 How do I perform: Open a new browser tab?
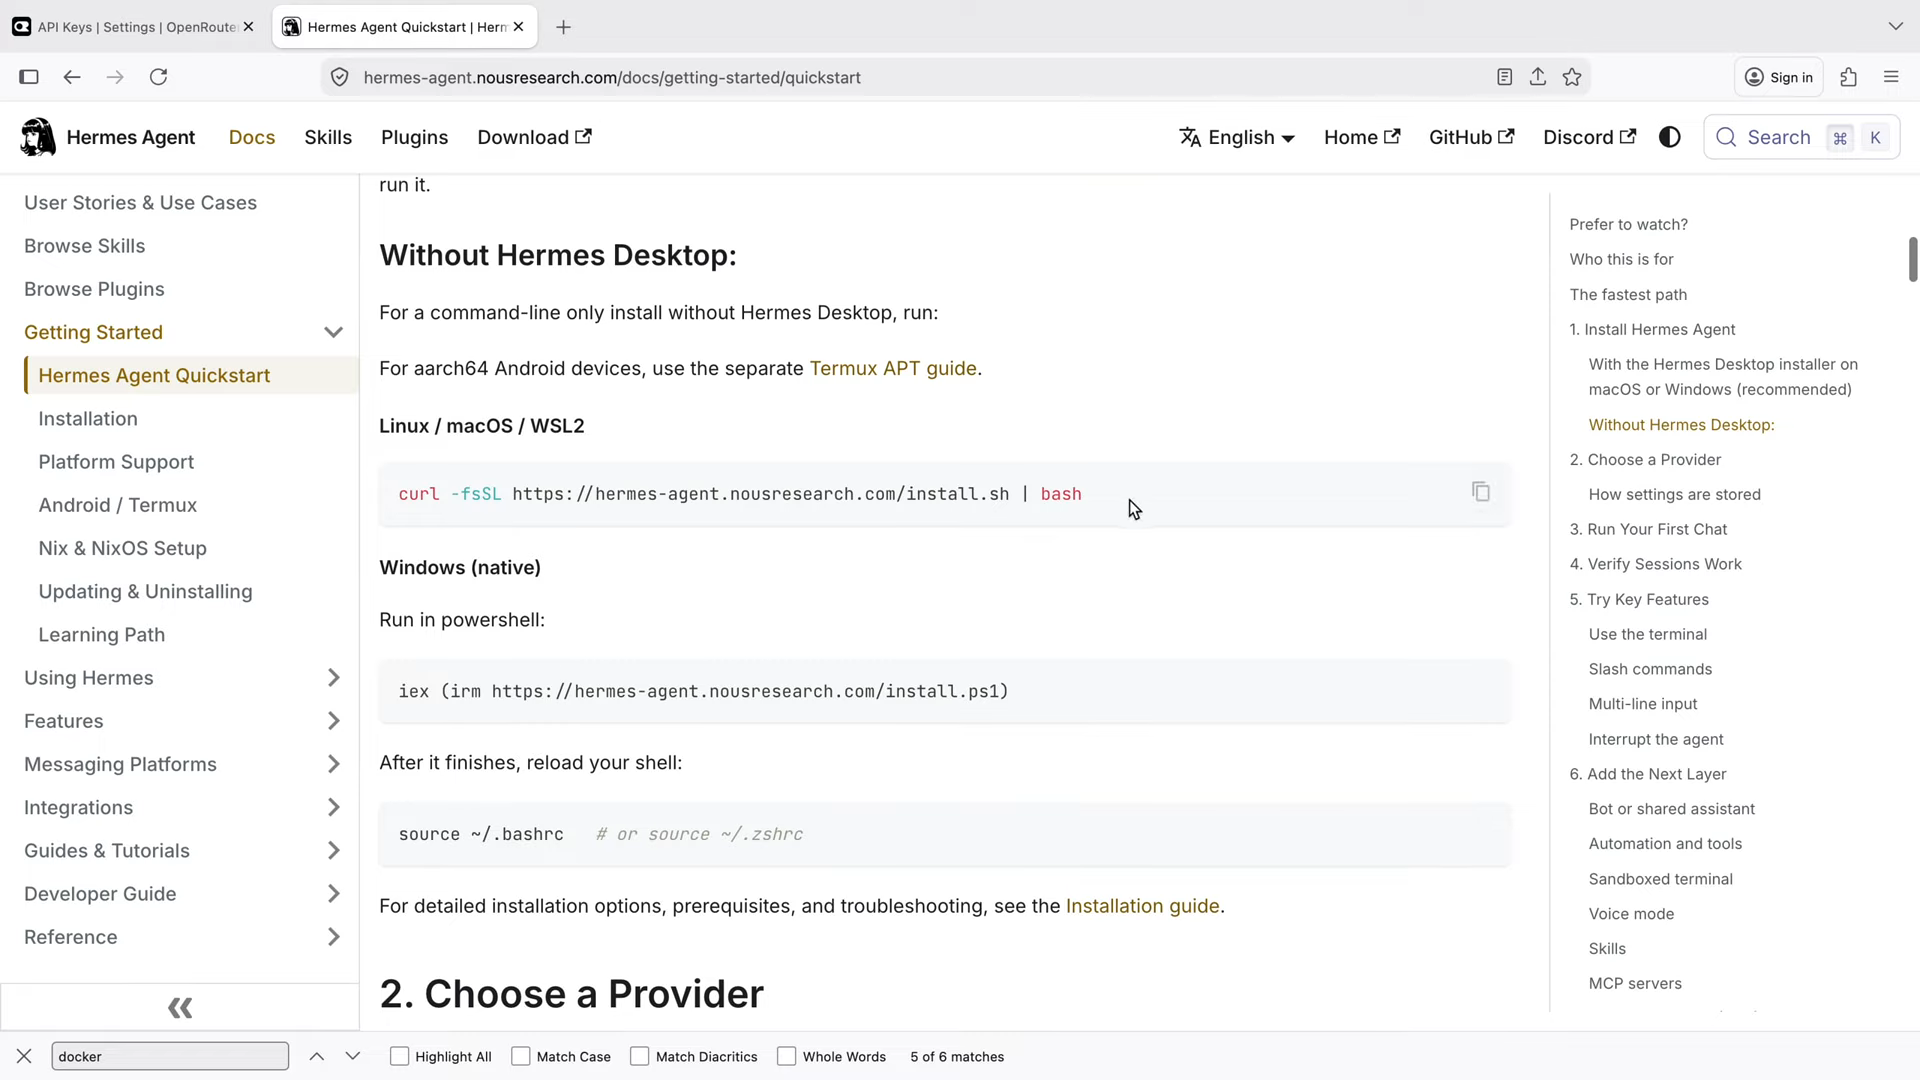point(563,27)
